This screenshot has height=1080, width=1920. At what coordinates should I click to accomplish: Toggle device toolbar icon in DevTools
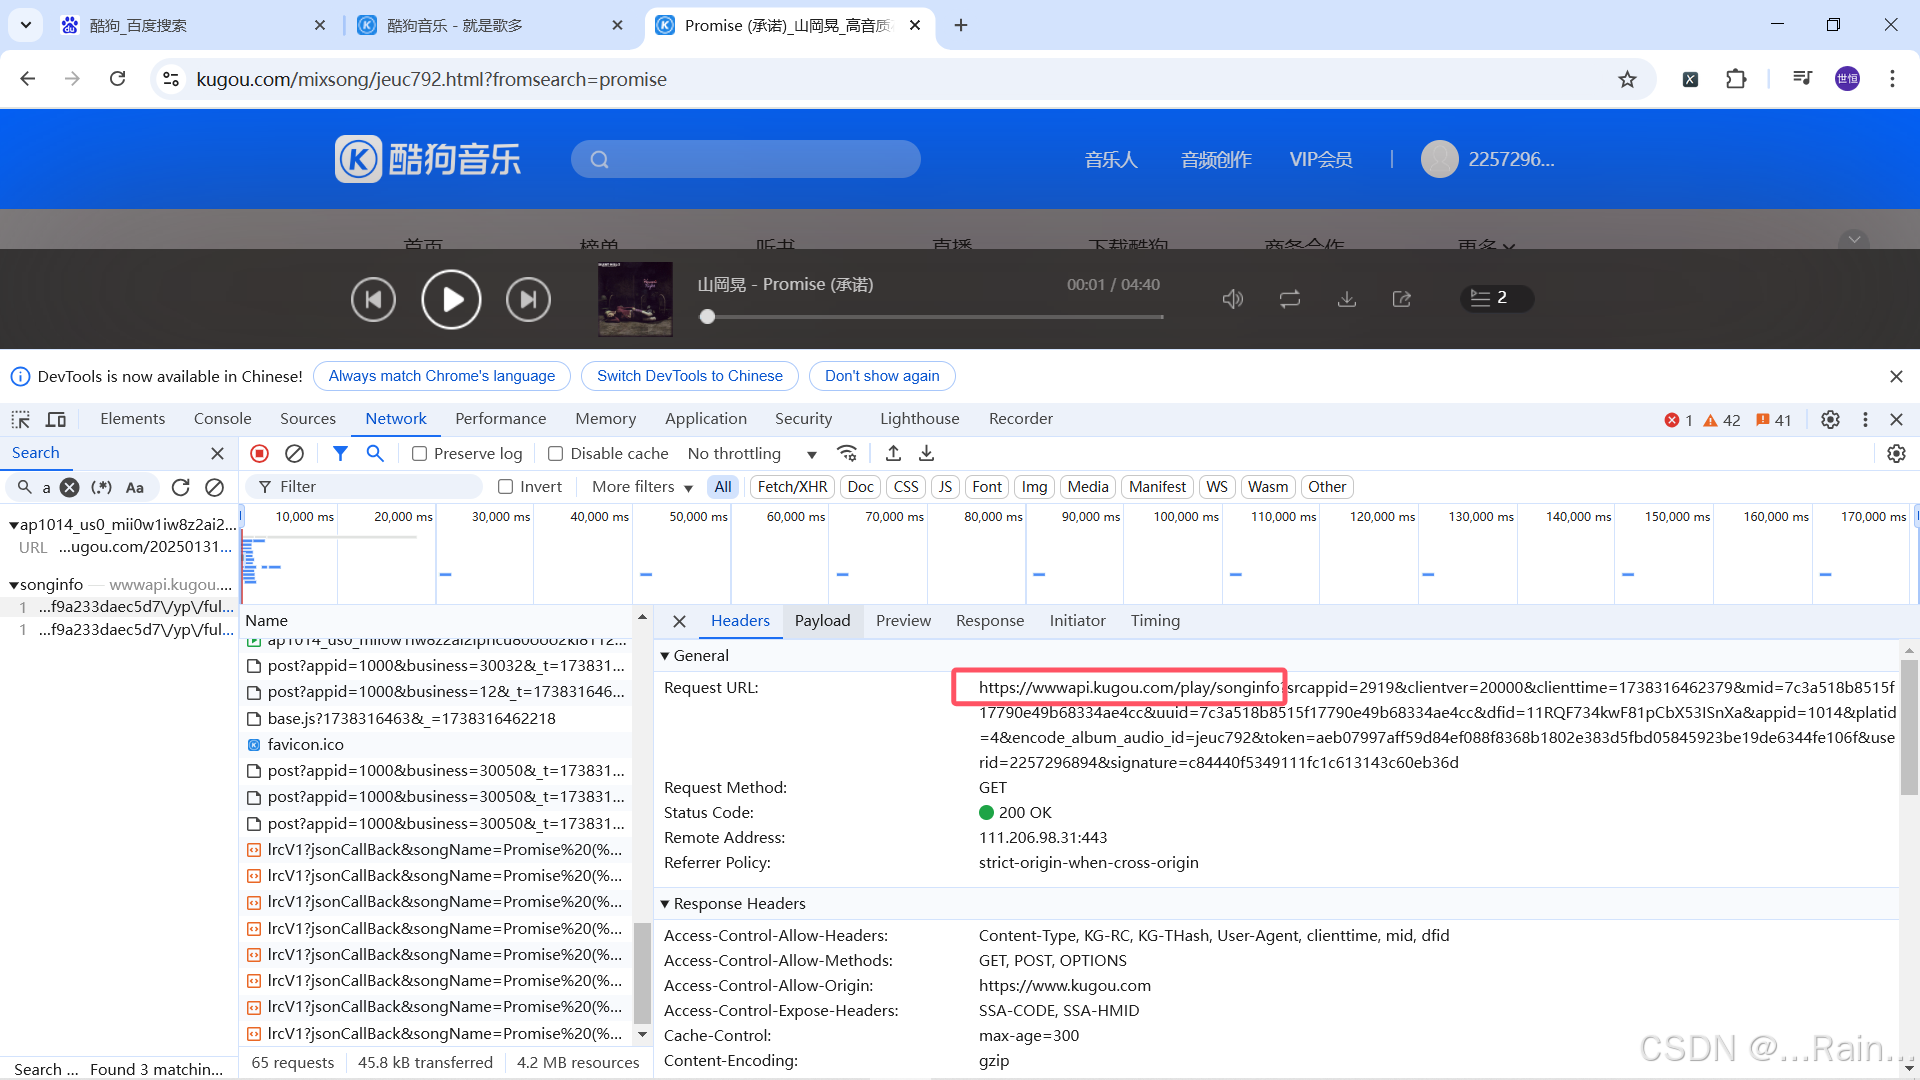[56, 419]
